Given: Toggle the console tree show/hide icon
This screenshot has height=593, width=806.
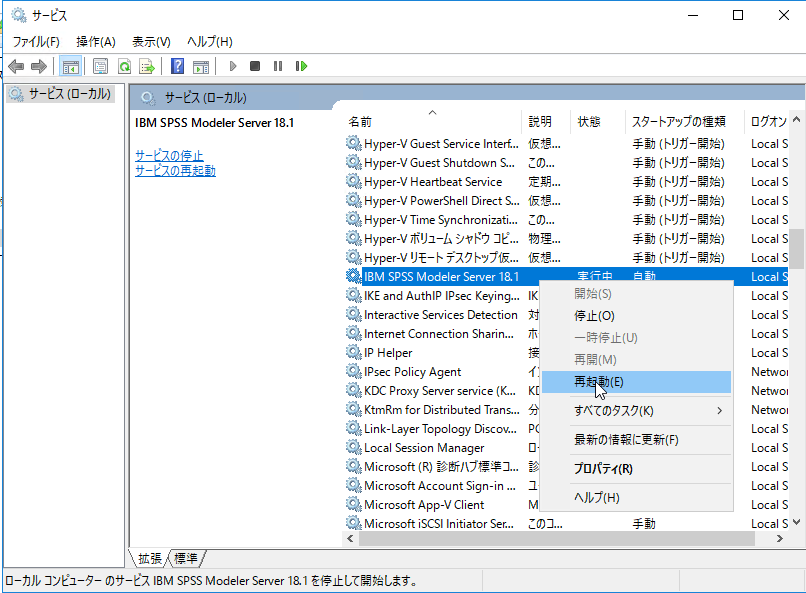Looking at the screenshot, I should (x=70, y=66).
